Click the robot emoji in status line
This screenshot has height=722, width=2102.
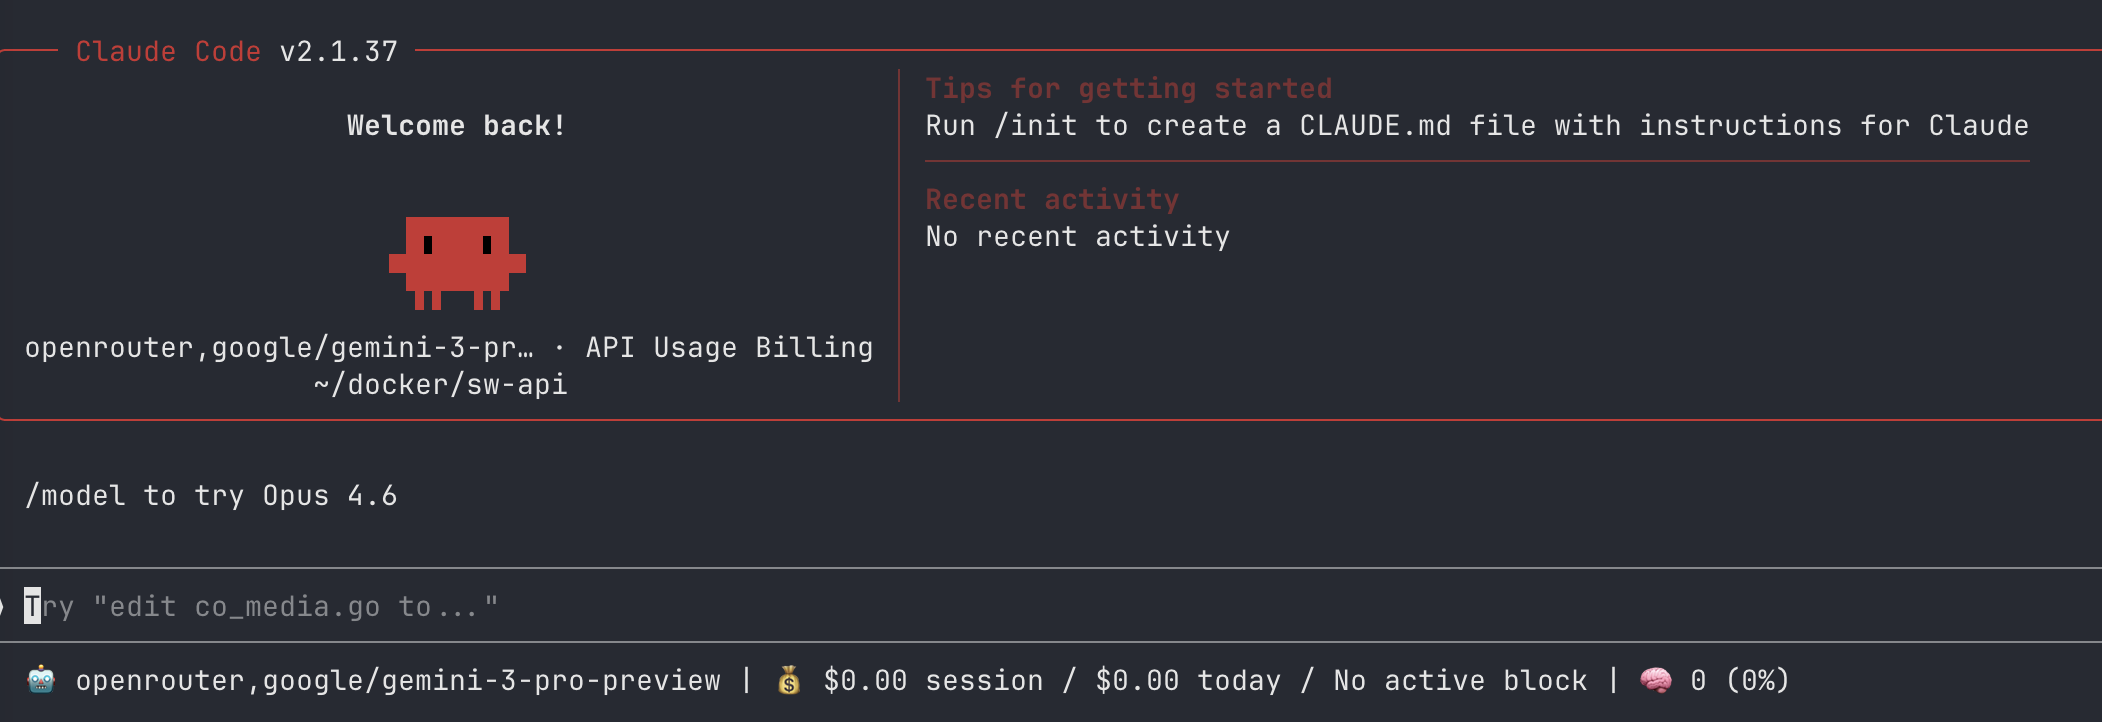pyautogui.click(x=41, y=680)
